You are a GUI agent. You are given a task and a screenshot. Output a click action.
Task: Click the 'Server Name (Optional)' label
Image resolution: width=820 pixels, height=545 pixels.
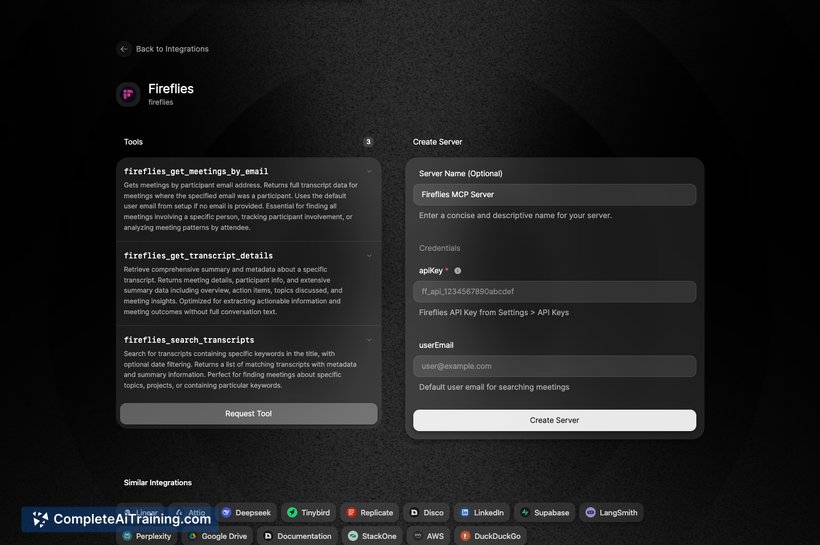click(x=461, y=174)
